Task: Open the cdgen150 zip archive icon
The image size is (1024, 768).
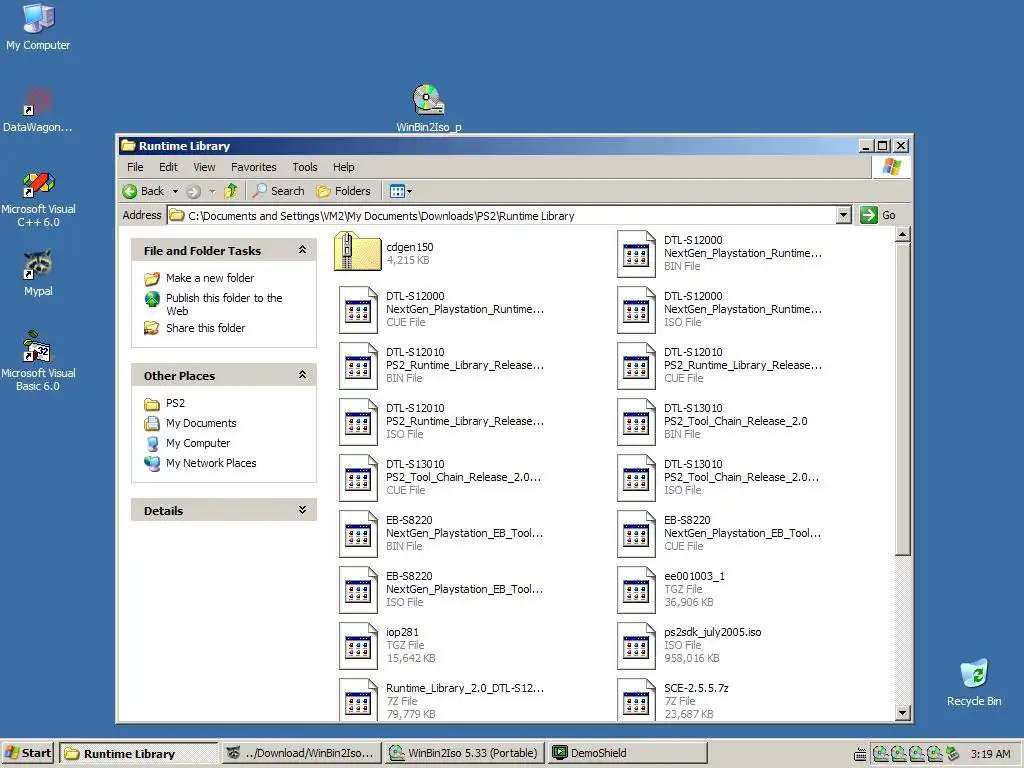Action: coord(357,251)
